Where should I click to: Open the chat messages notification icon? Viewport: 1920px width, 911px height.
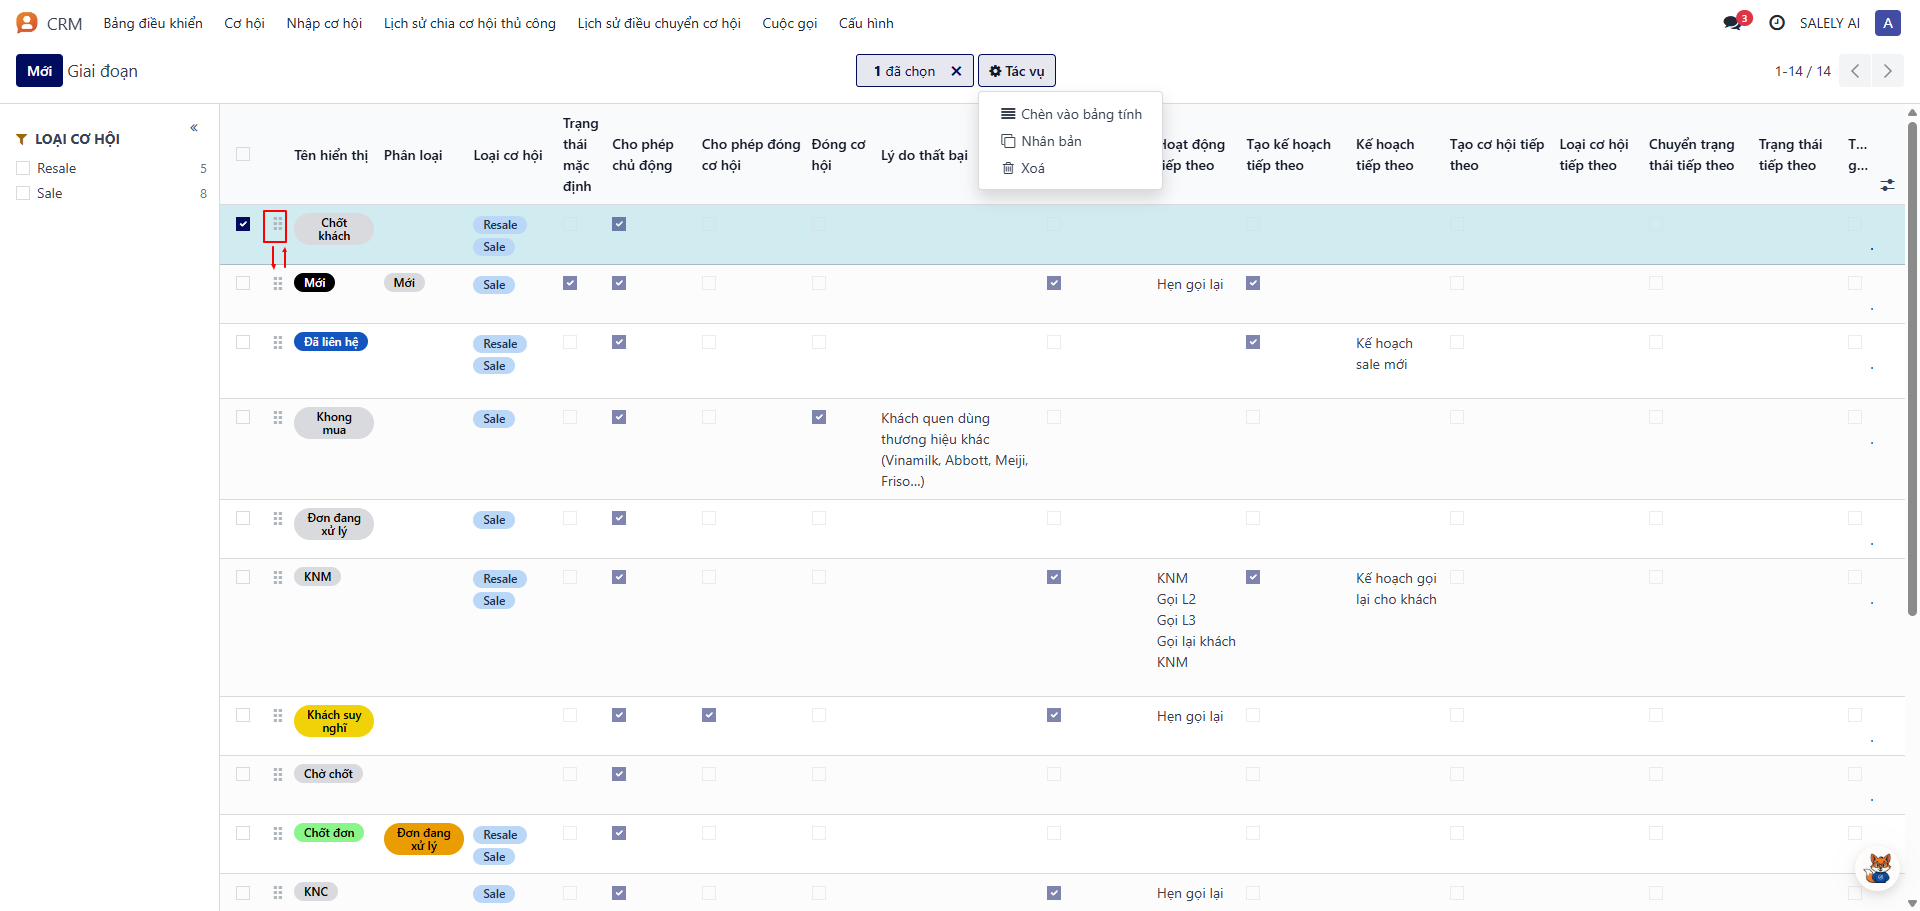[1733, 23]
